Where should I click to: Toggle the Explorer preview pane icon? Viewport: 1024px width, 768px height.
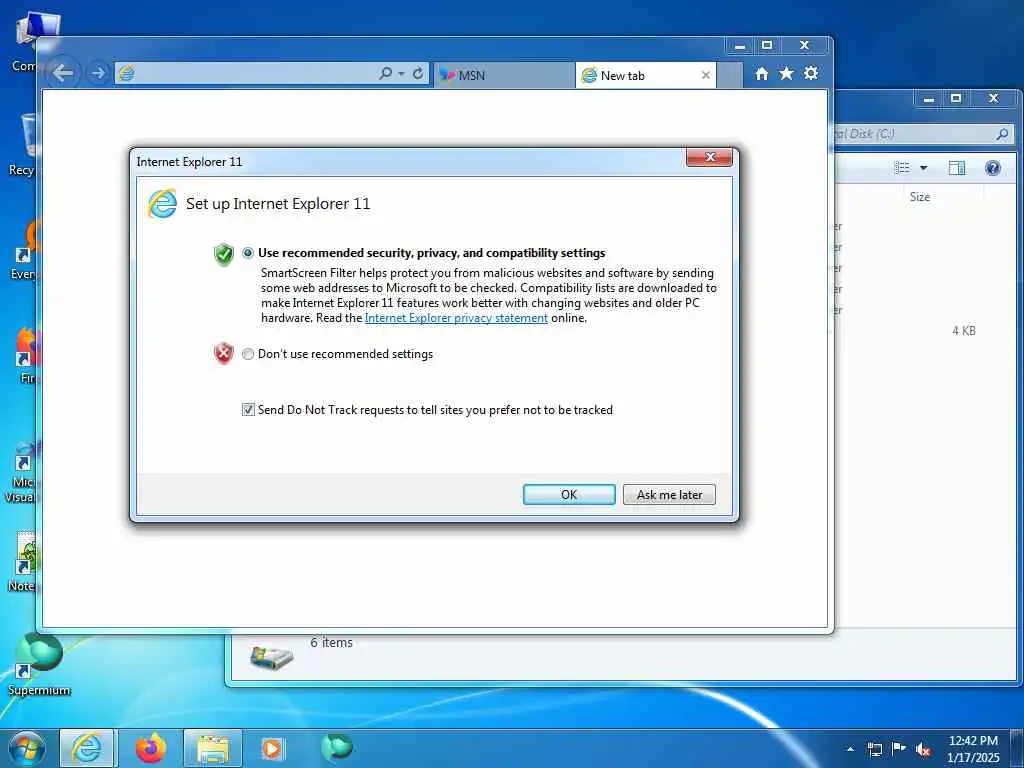(957, 168)
